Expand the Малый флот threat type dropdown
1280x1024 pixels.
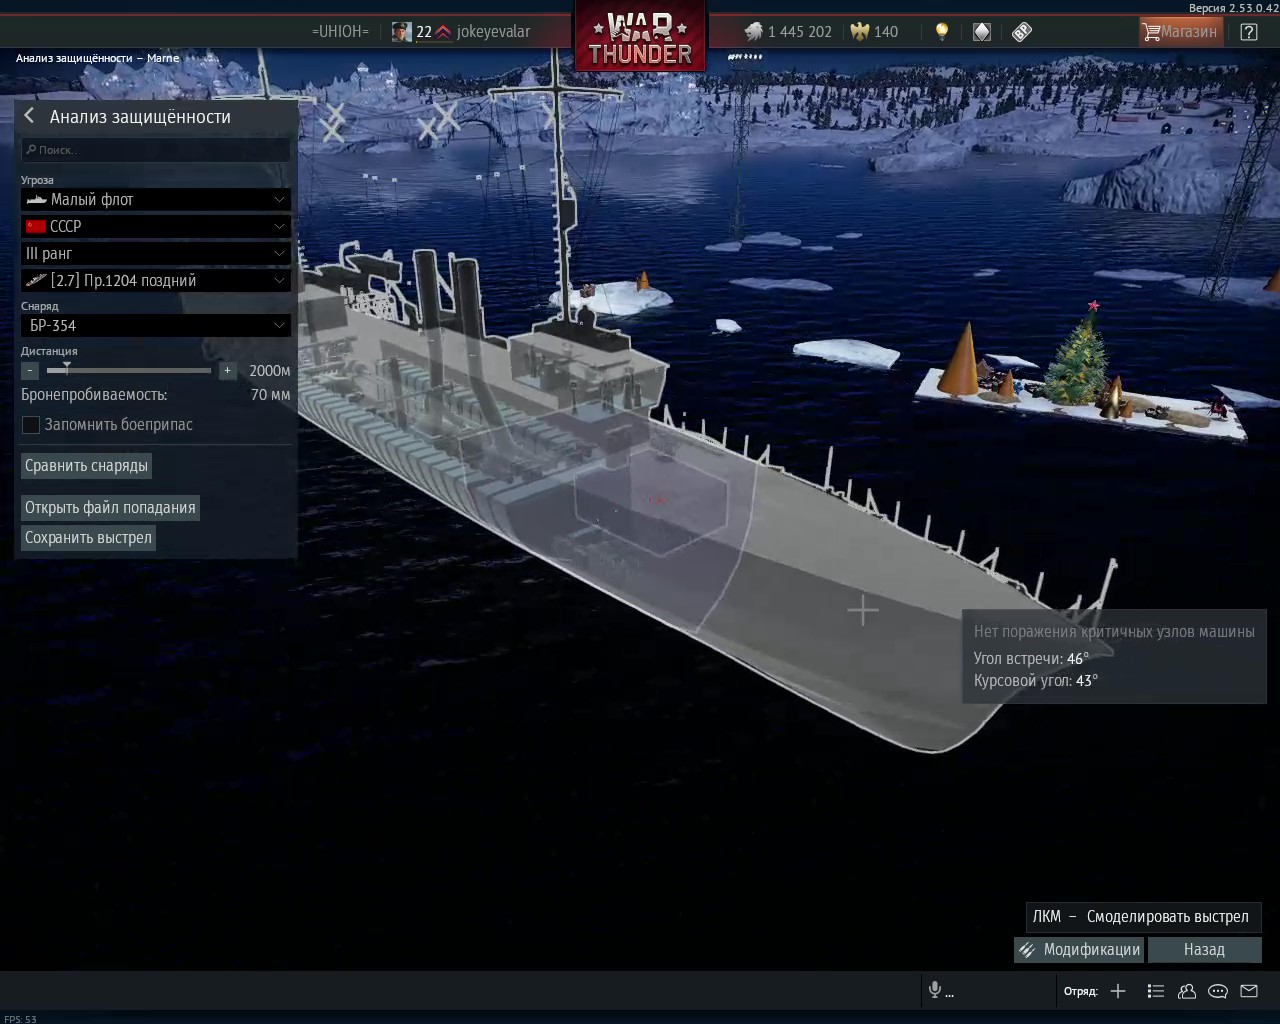pyautogui.click(x=156, y=200)
